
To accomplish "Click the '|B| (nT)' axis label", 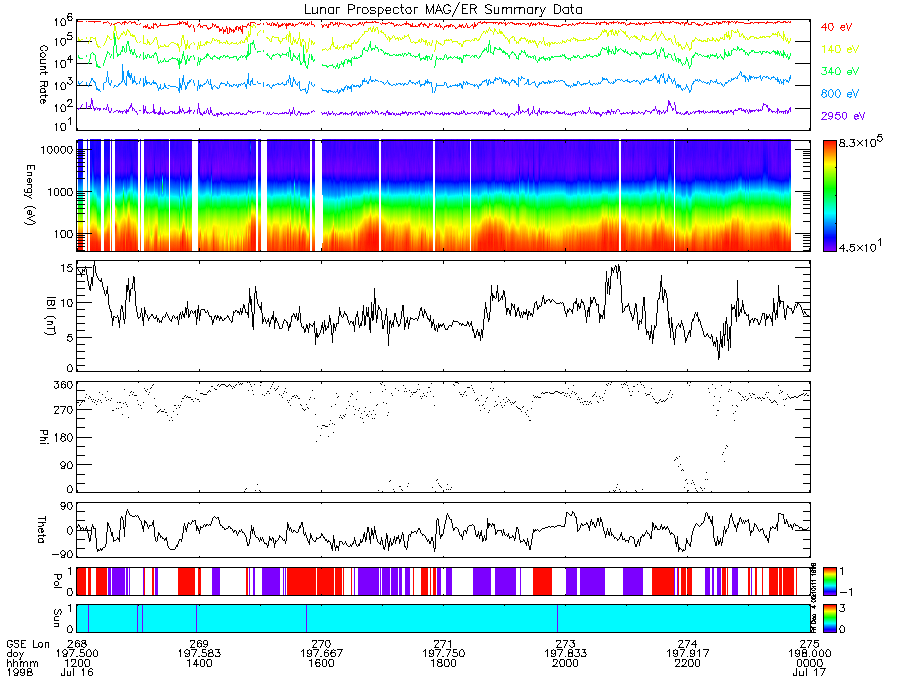I will (x=49, y=316).
